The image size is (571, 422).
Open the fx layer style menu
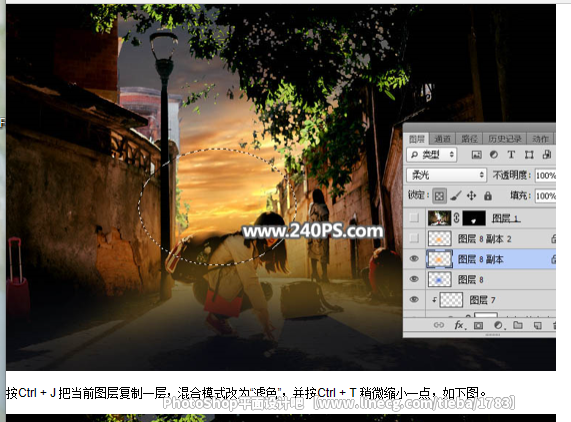(x=459, y=325)
